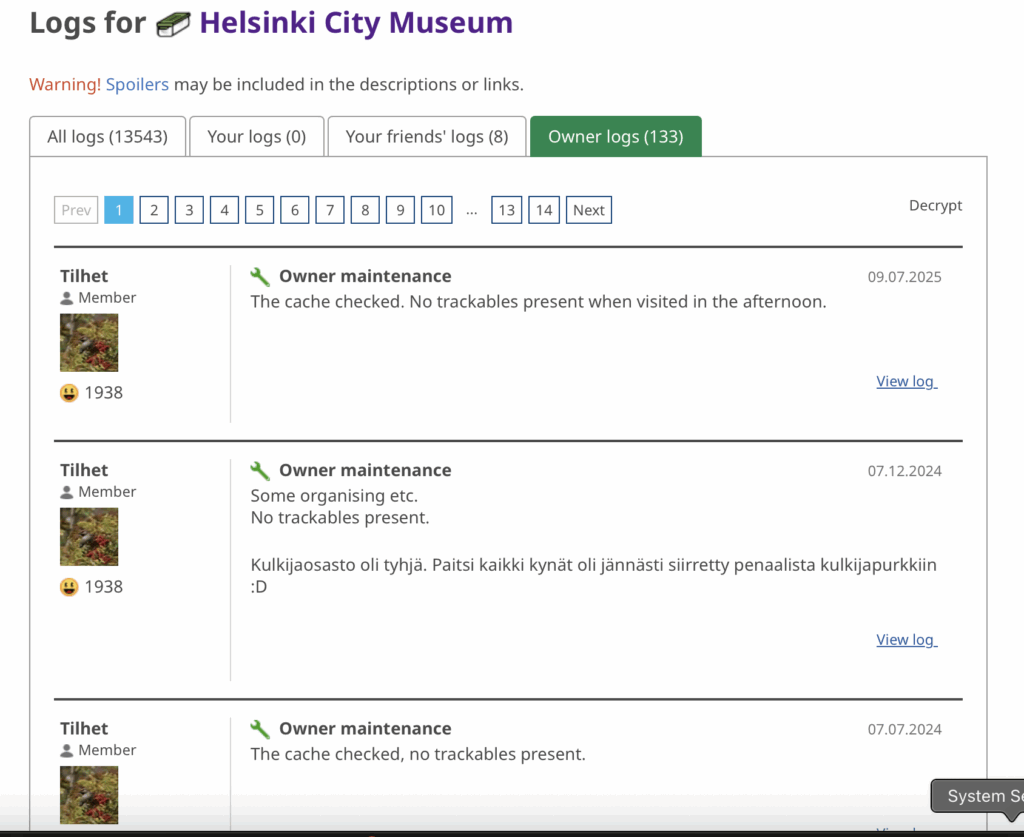Click the member icon in the 07.07.2024 log
Screen dimensions: 1024x837
(67, 751)
